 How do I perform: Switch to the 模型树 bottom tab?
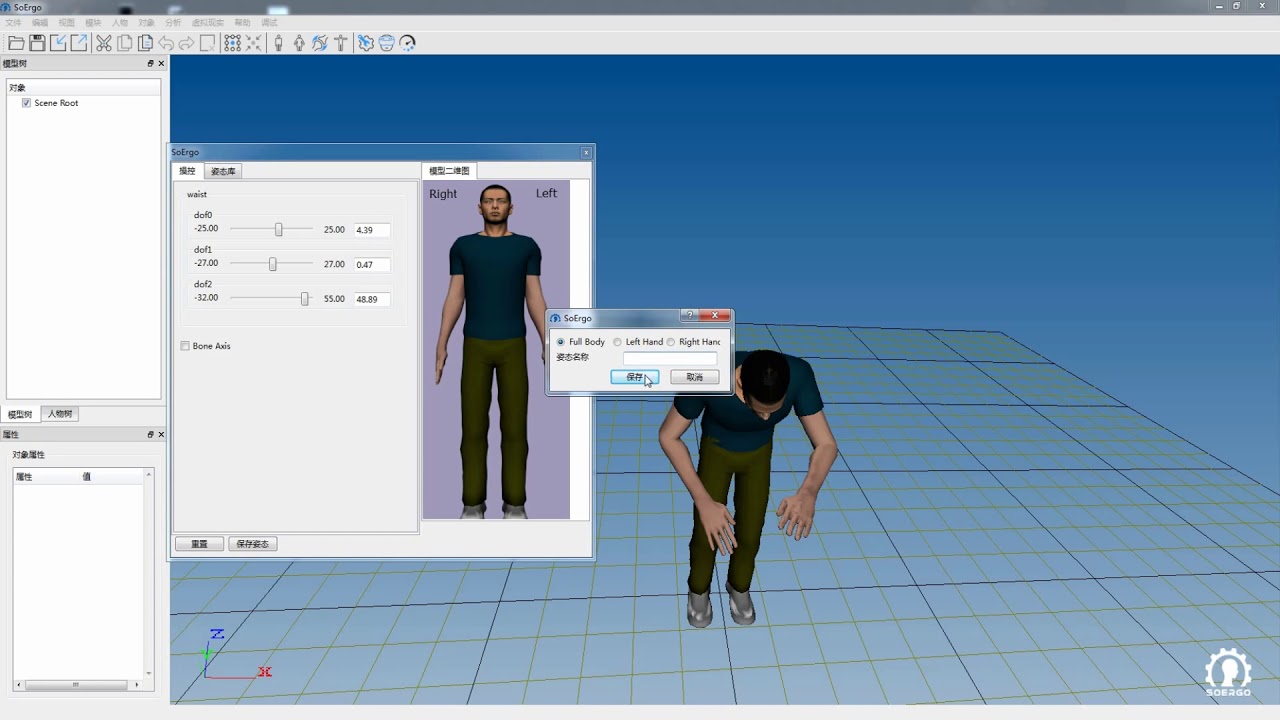click(20, 414)
